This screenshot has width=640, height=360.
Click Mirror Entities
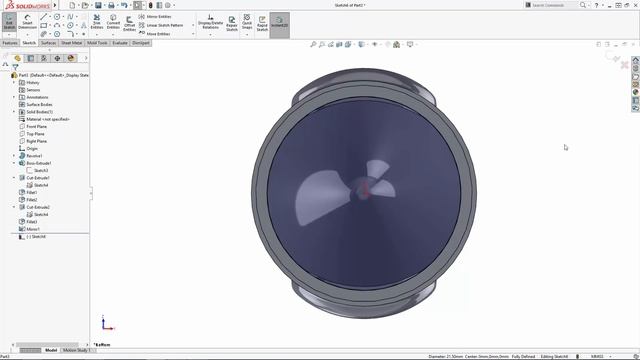pos(155,17)
